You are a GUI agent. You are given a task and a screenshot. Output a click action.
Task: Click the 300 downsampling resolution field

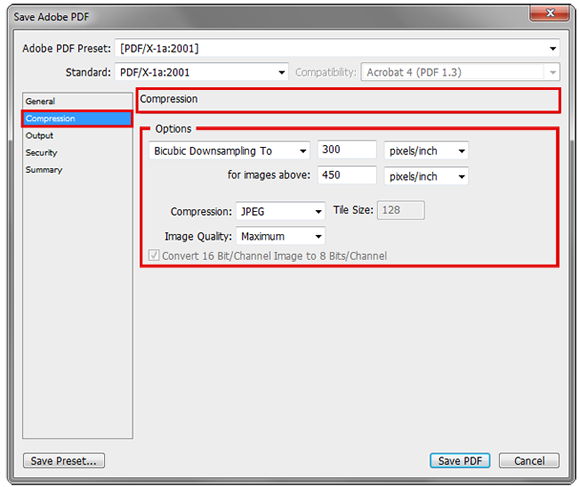coord(347,149)
